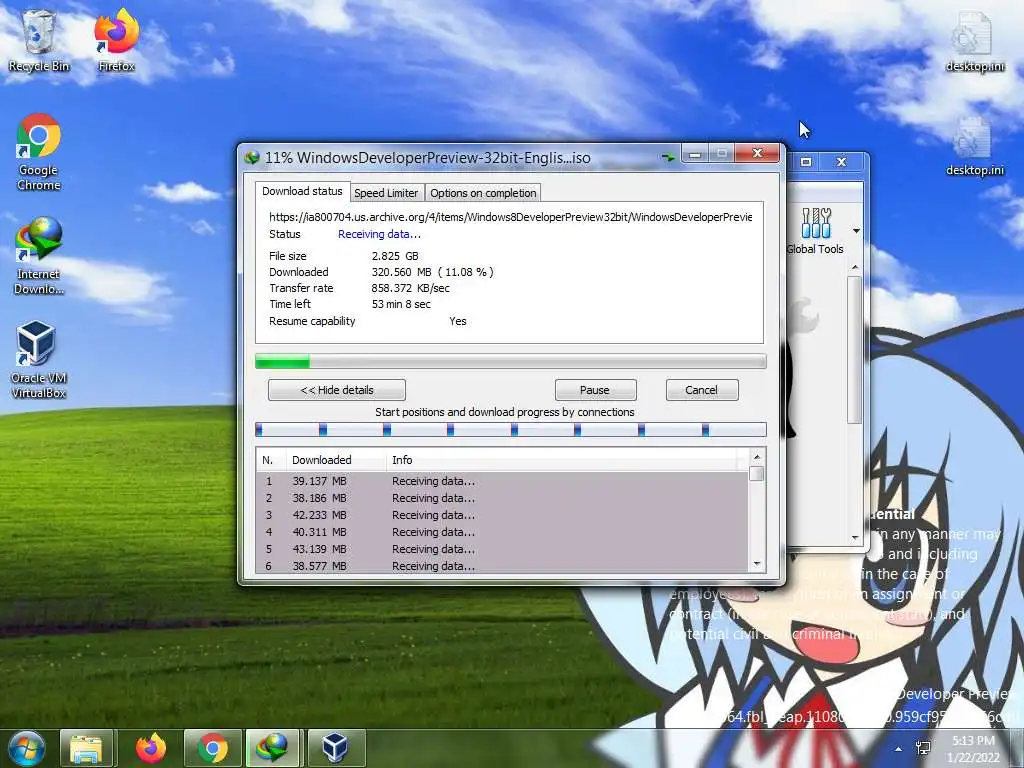Click the green arrow icon in IDM title bar
This screenshot has height=768, width=1024.
click(x=668, y=157)
